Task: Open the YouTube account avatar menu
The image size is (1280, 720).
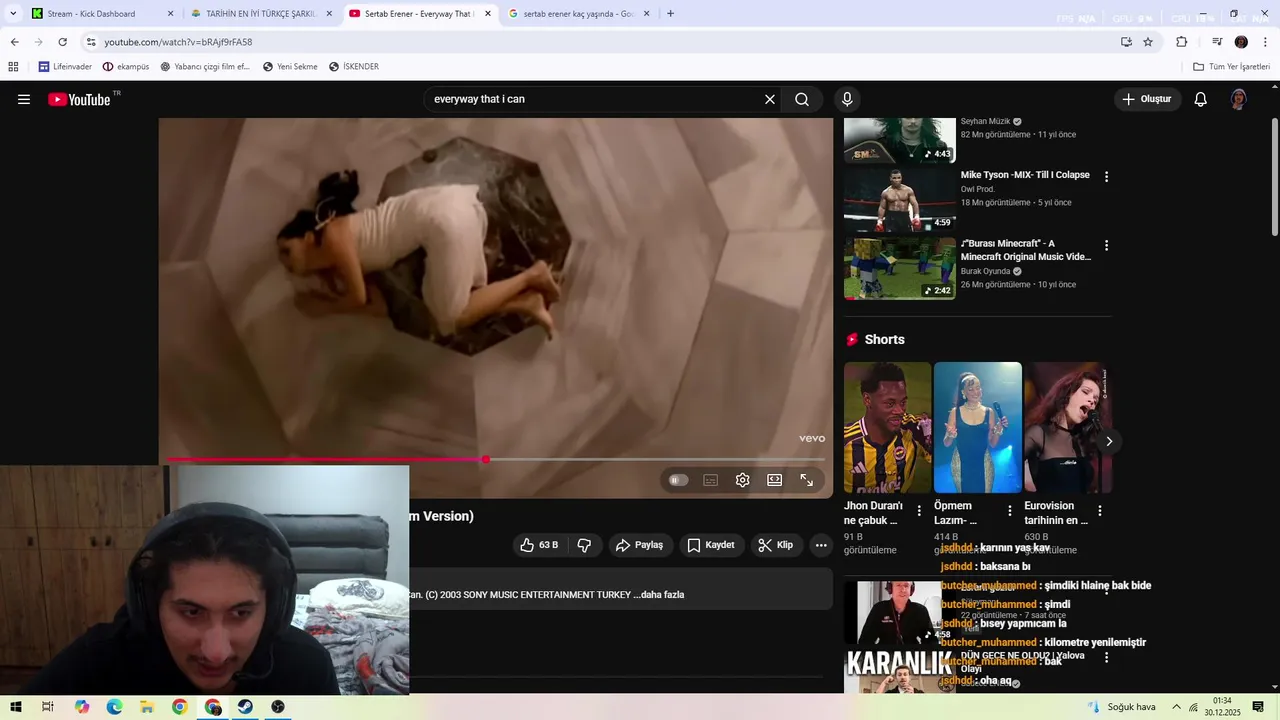Action: pos(1238,99)
